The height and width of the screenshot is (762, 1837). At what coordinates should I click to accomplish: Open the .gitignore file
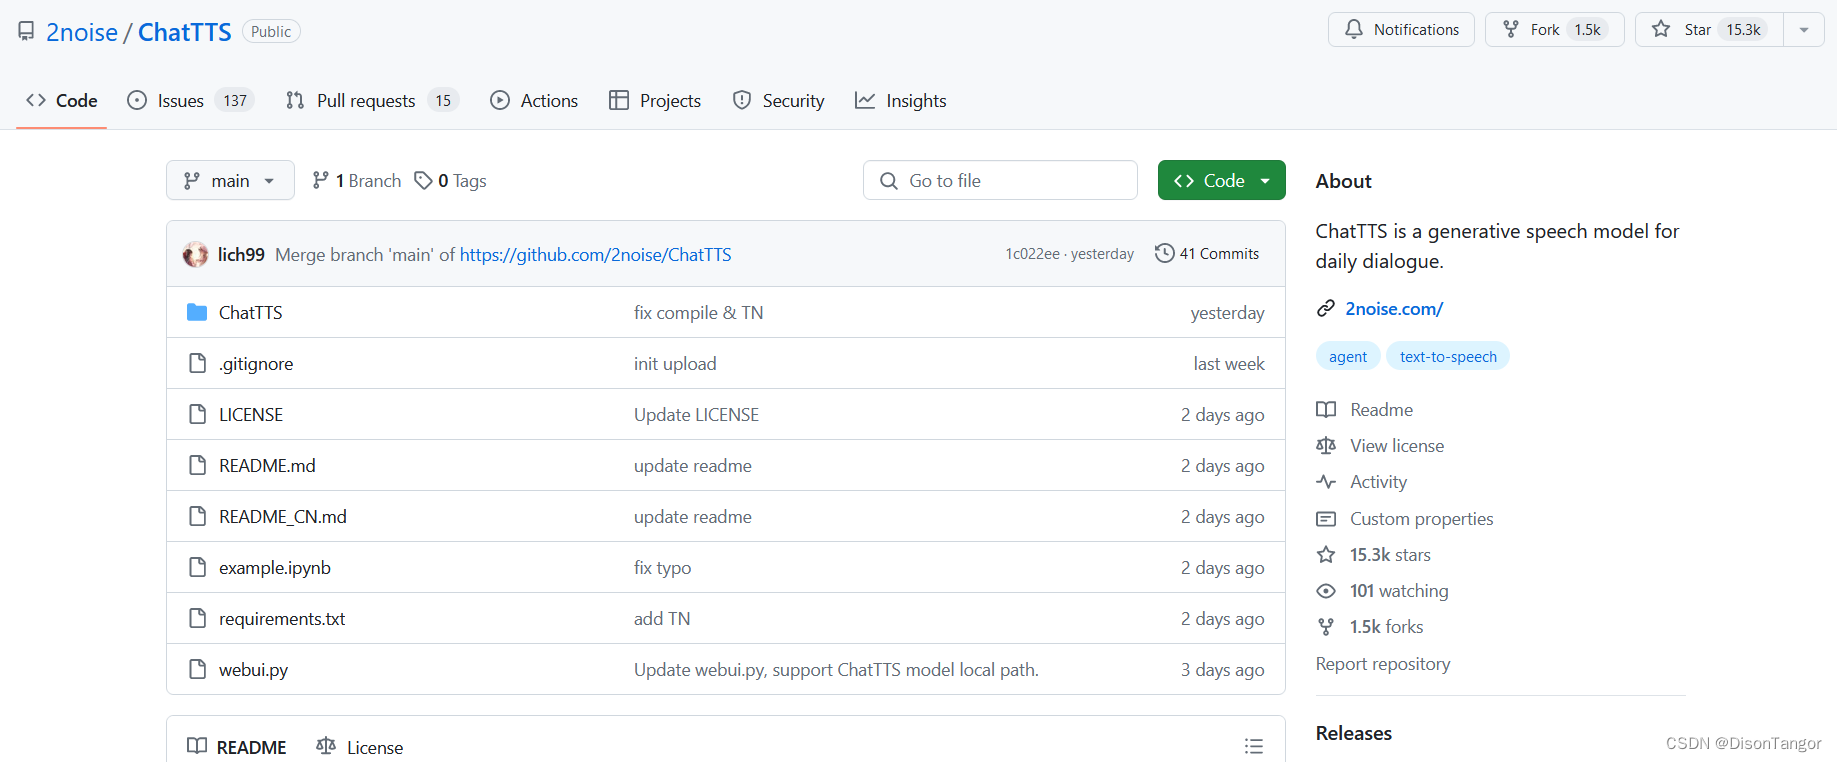(256, 364)
